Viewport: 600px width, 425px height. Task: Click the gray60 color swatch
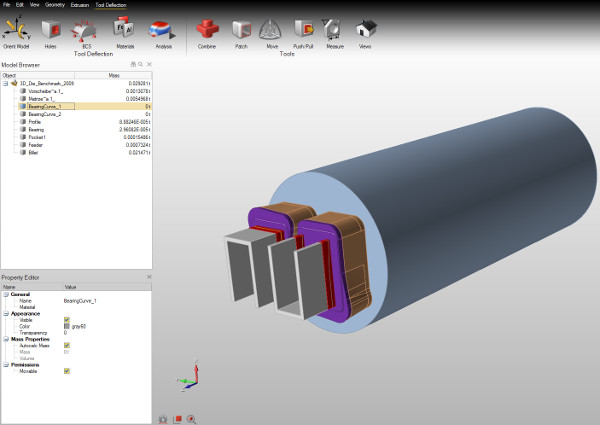67,326
